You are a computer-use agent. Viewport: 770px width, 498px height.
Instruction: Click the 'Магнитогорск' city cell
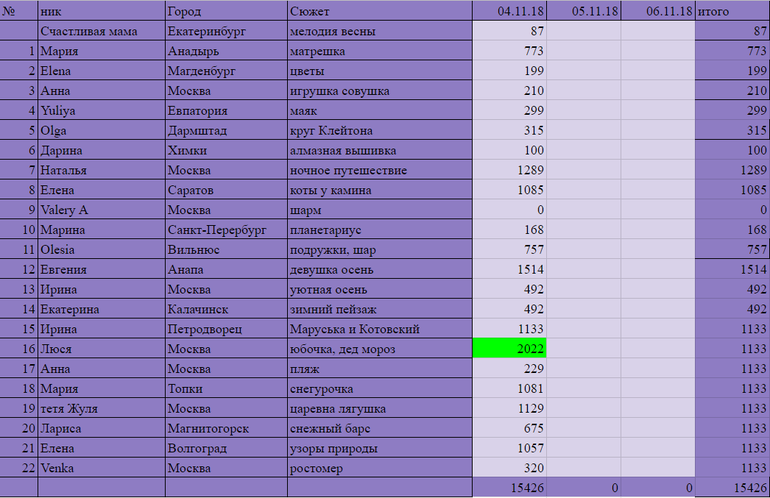click(x=226, y=428)
